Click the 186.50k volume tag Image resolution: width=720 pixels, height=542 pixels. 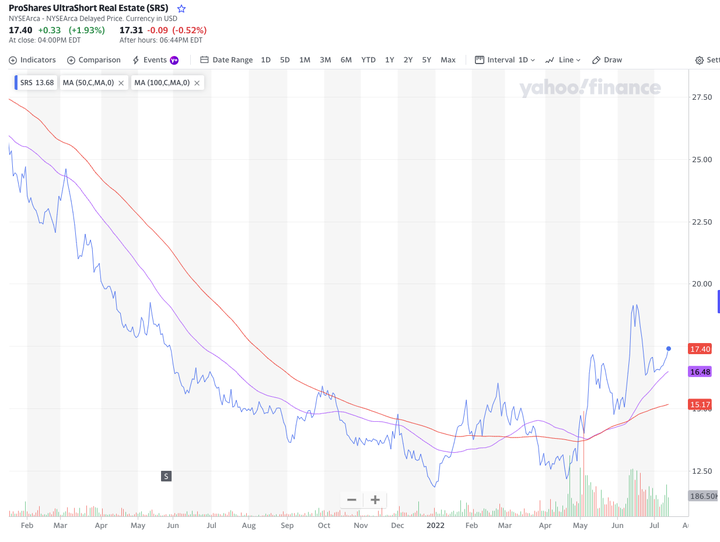[703, 496]
